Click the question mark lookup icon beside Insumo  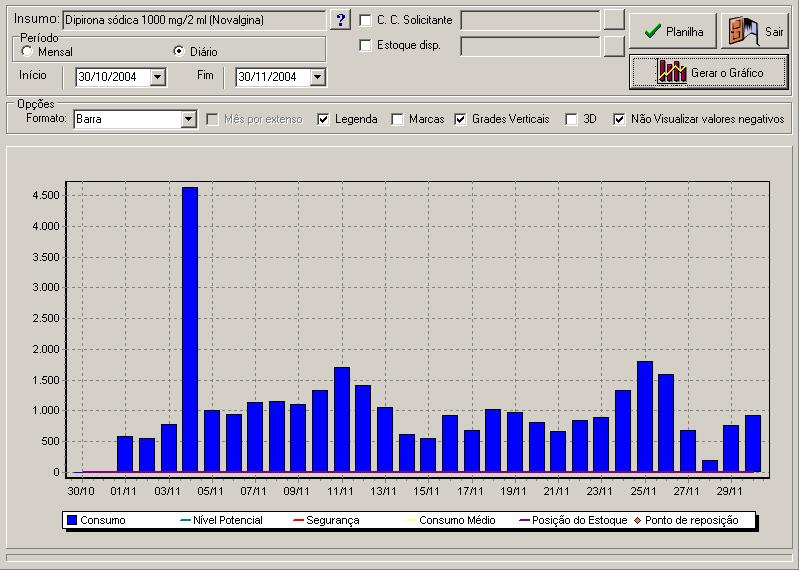(340, 20)
